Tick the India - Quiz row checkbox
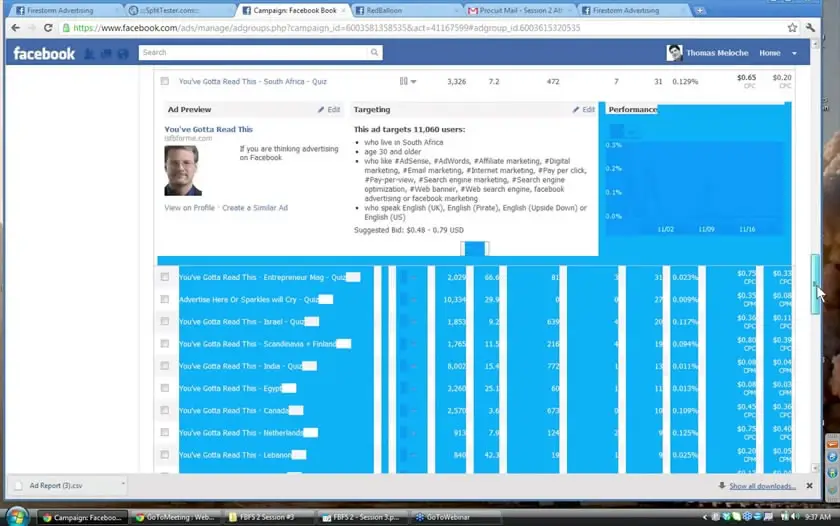 [x=164, y=366]
